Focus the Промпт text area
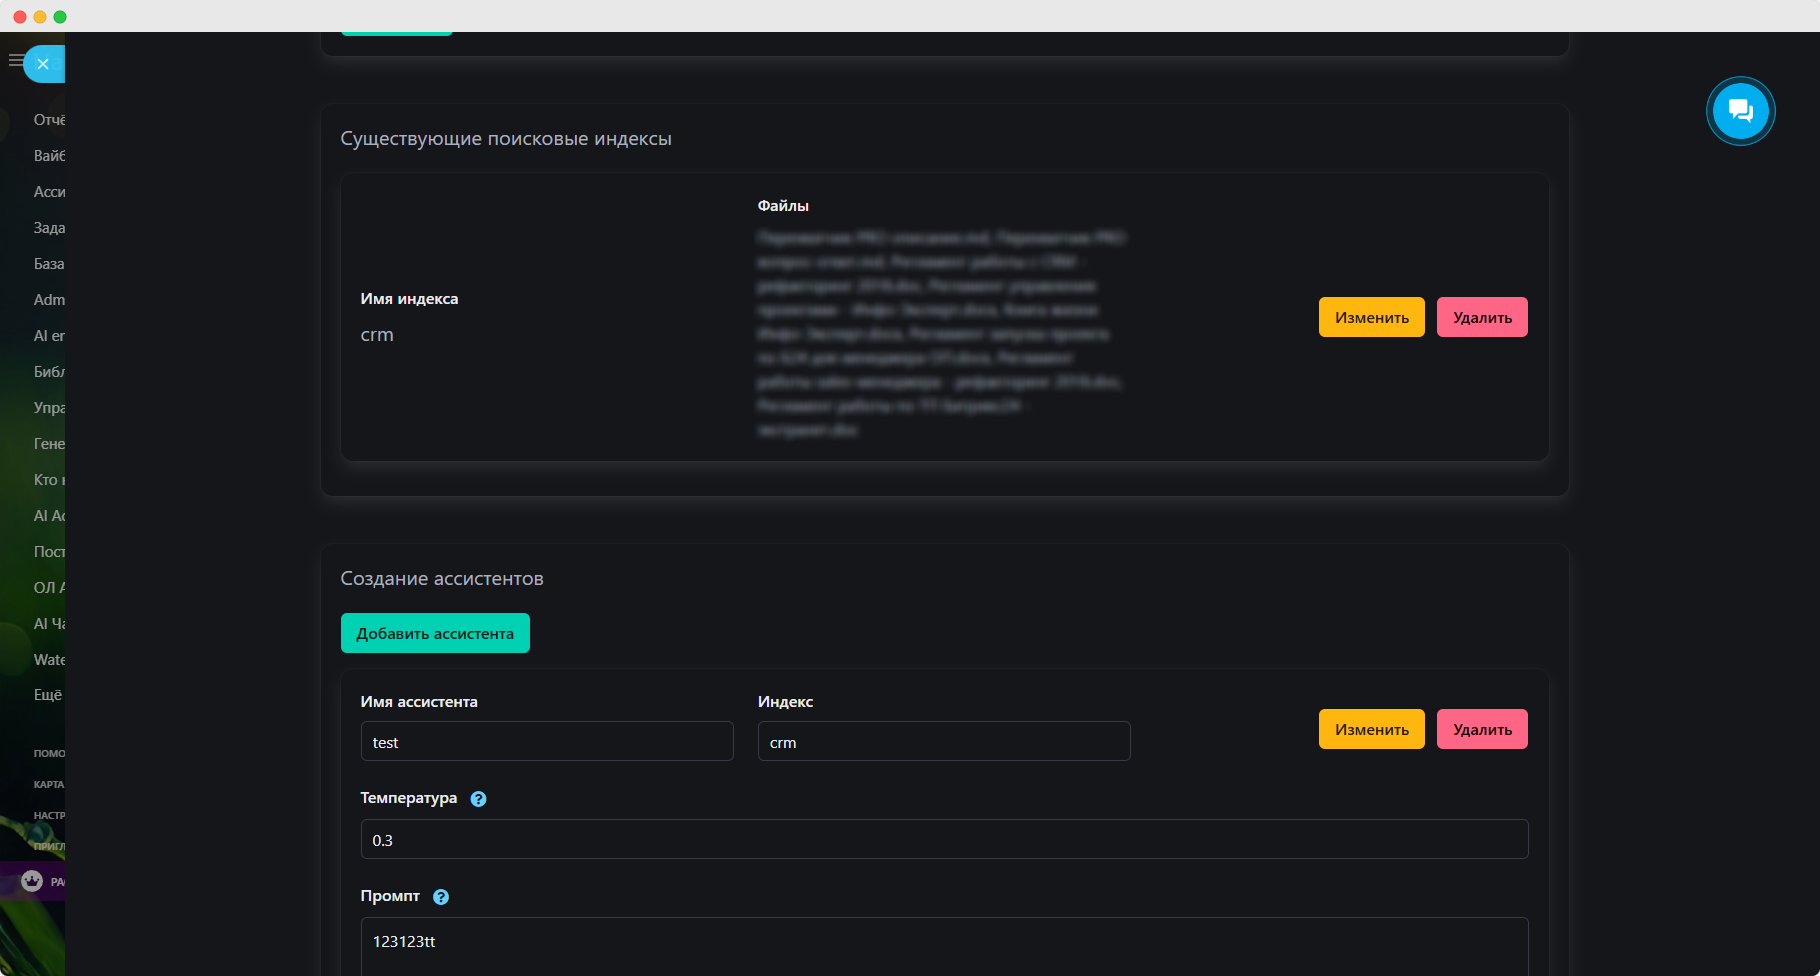The image size is (1820, 976). point(944,946)
